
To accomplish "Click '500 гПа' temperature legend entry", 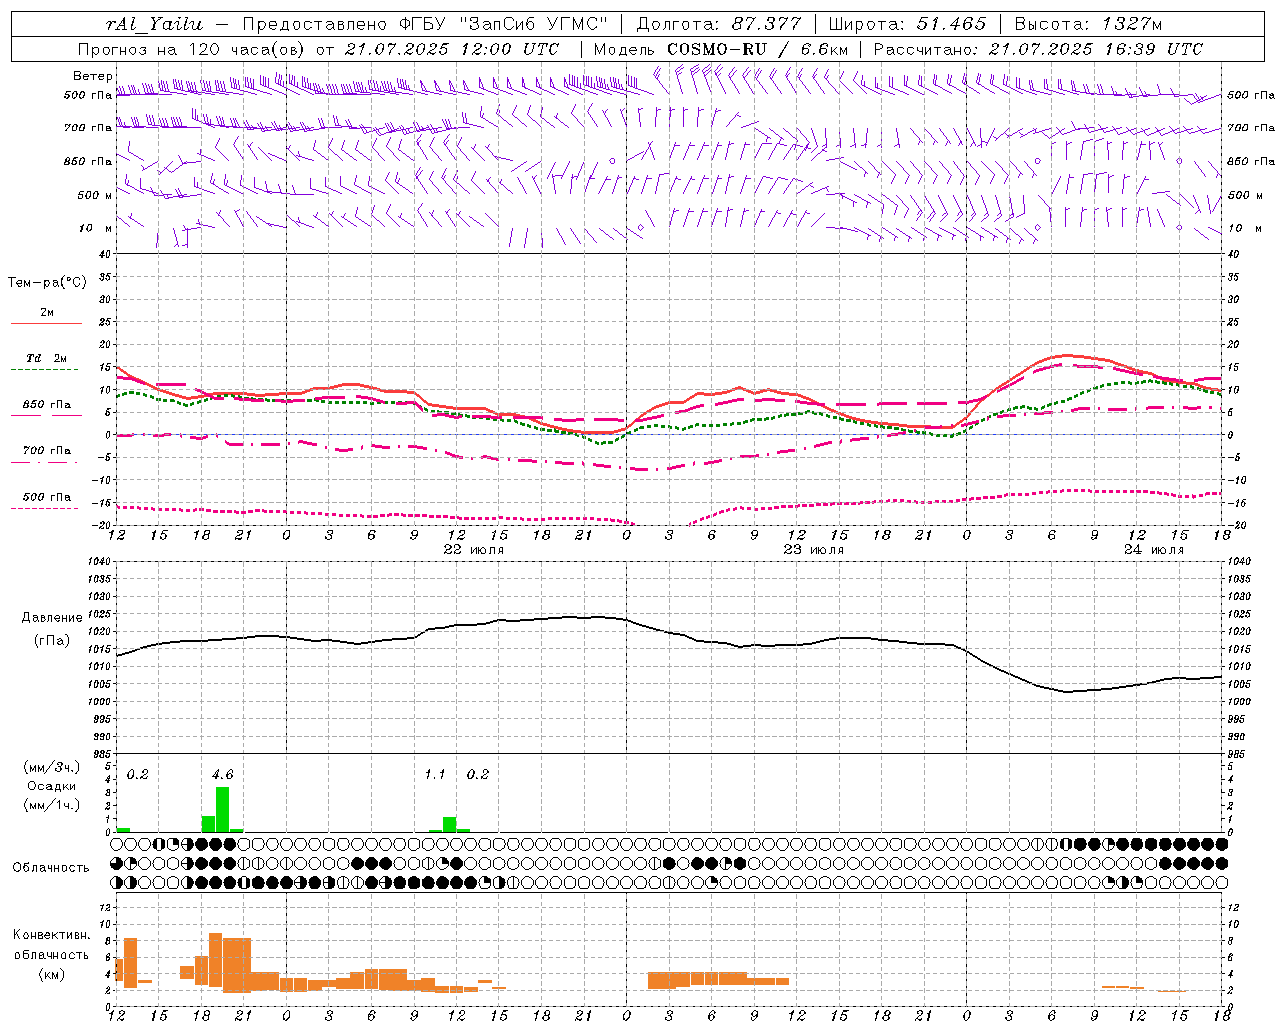I will (x=47, y=497).
